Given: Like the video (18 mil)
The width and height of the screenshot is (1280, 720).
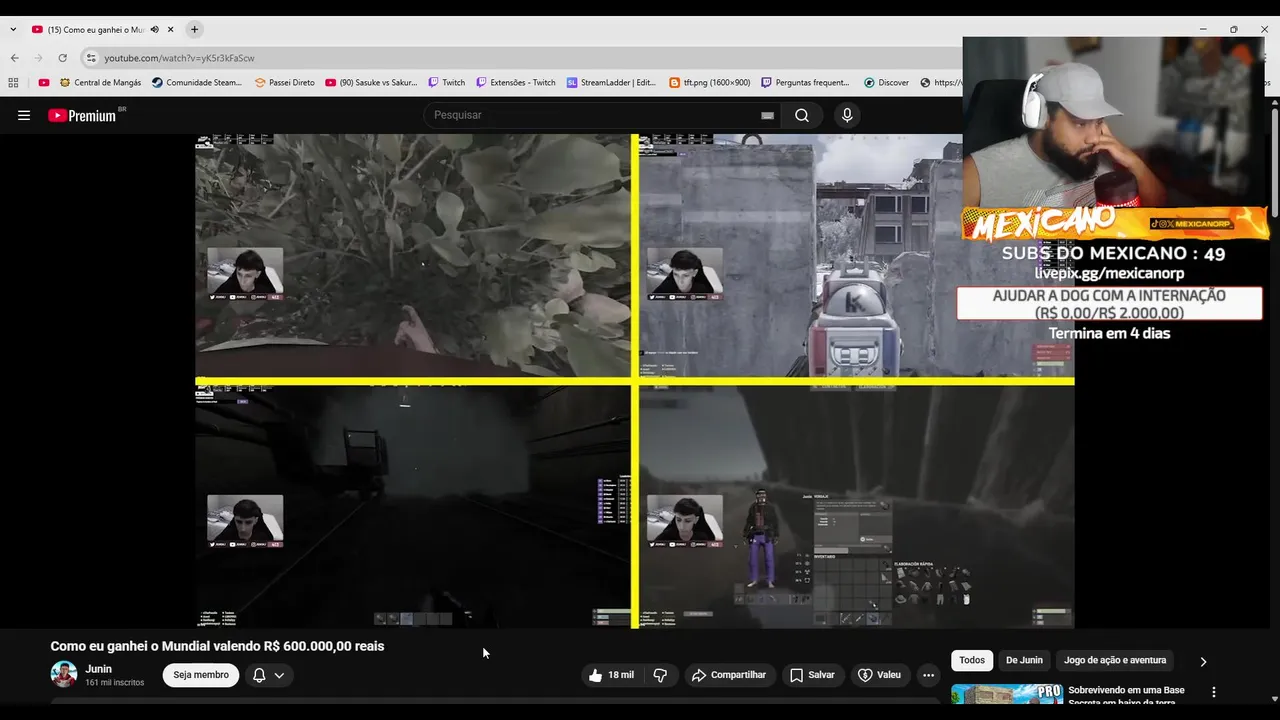Looking at the screenshot, I should pyautogui.click(x=611, y=675).
